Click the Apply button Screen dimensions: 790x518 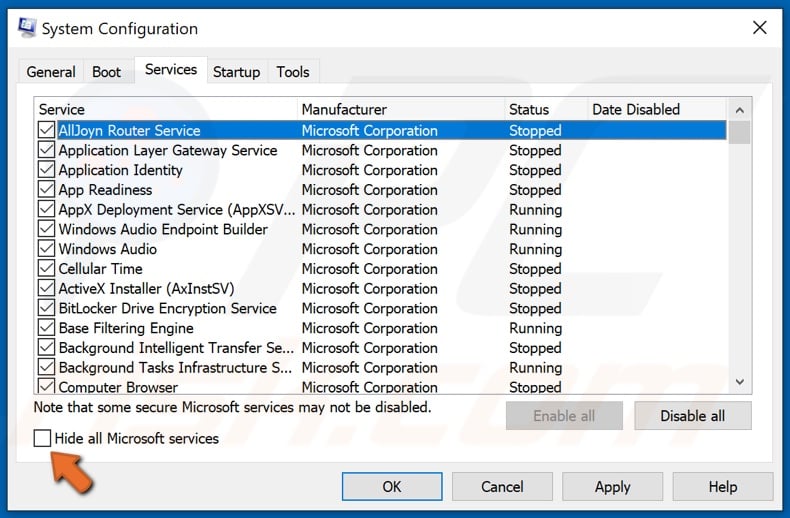[x=612, y=486]
